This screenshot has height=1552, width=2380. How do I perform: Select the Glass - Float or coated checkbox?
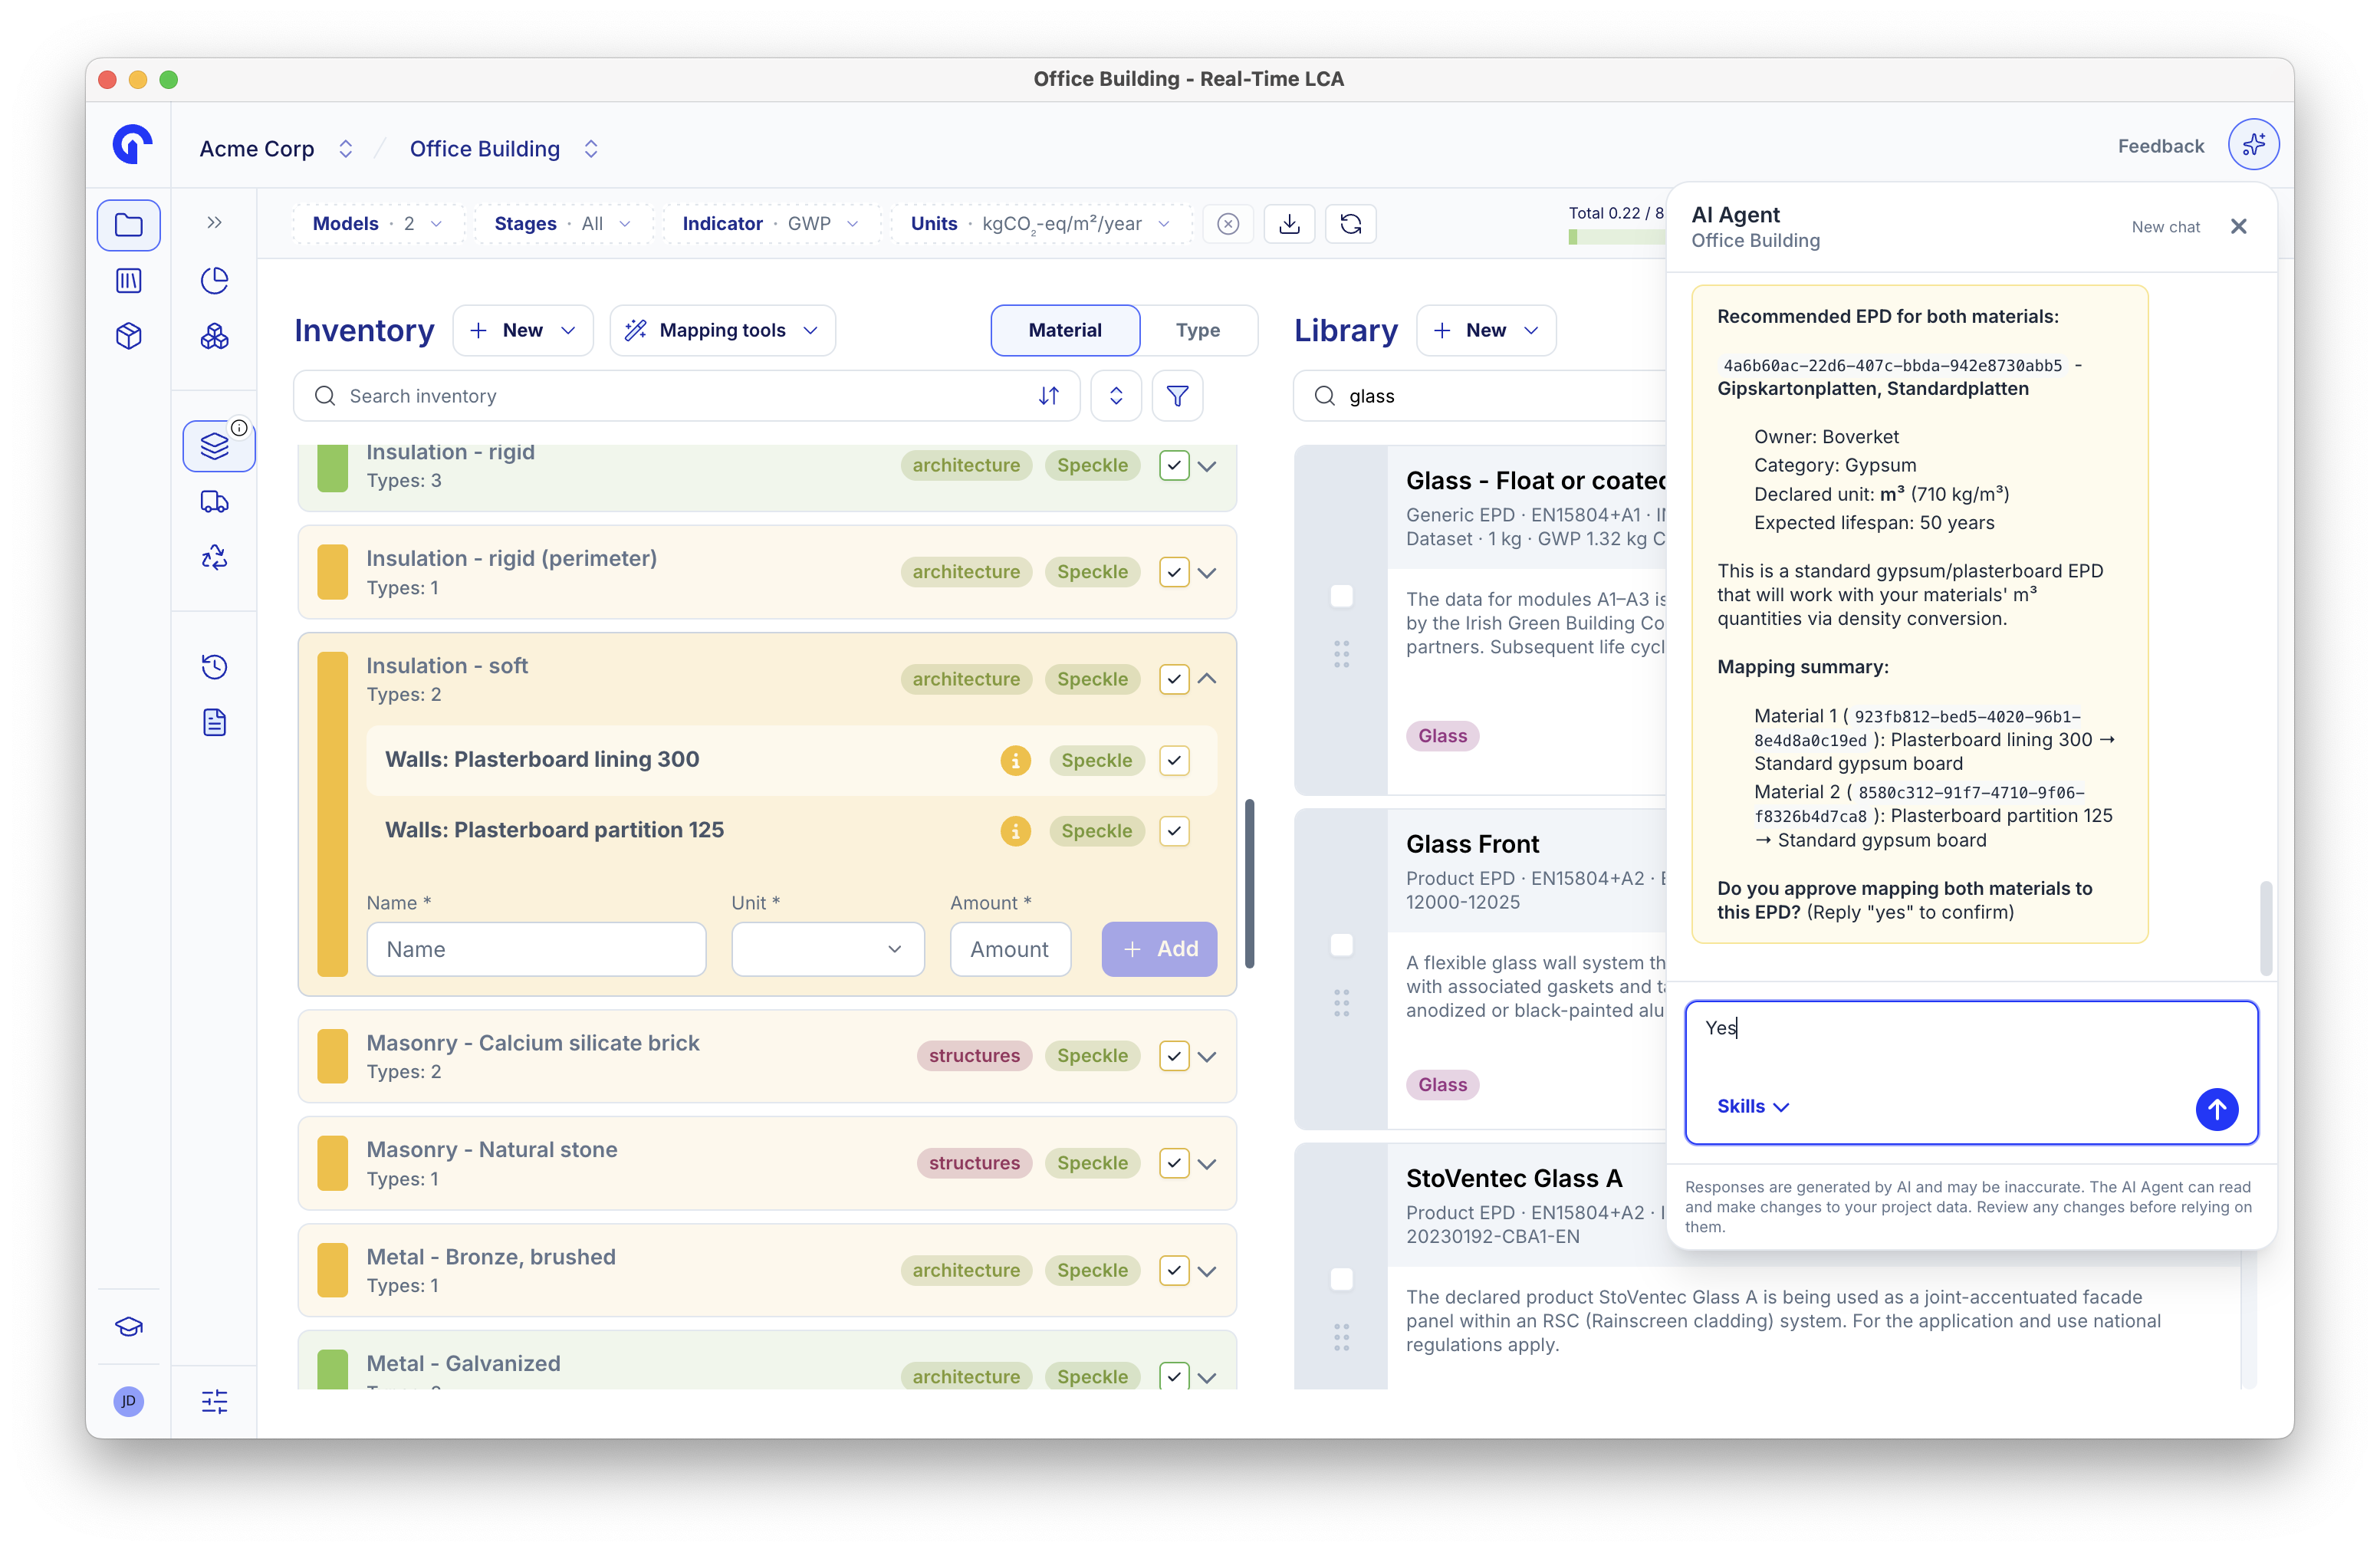click(x=1341, y=596)
